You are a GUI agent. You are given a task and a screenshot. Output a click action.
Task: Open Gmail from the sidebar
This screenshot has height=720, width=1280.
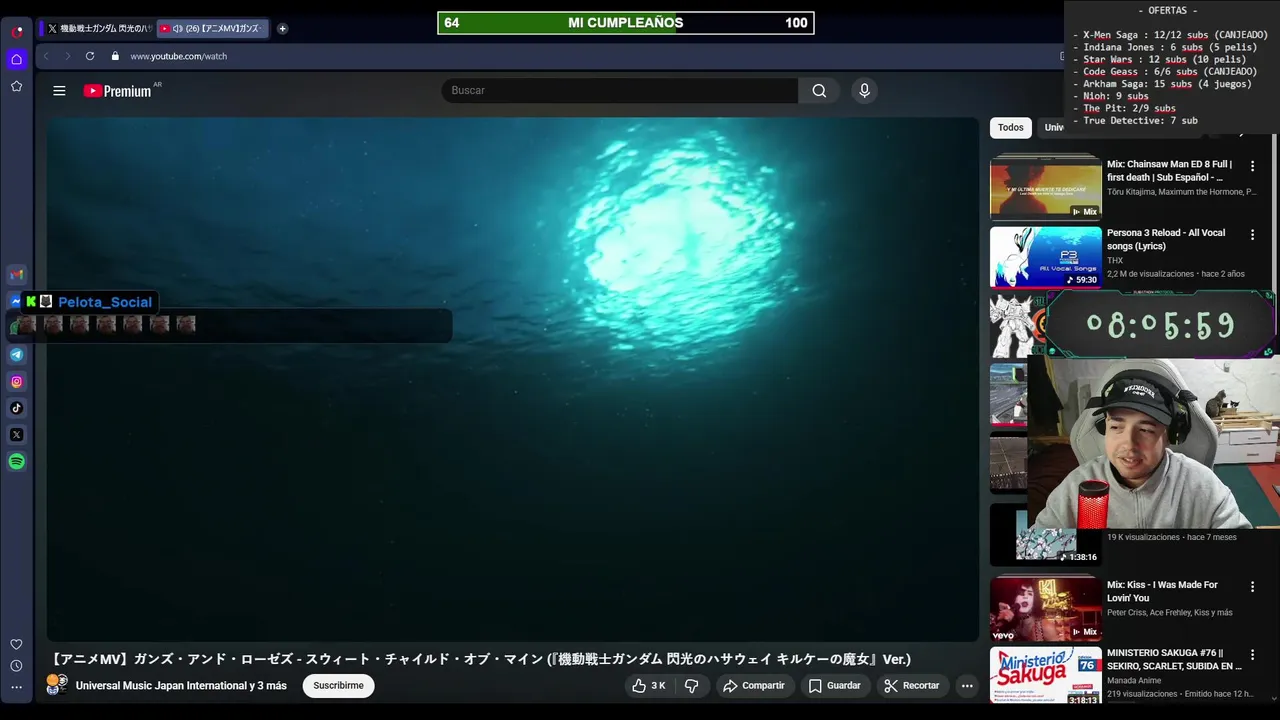(16, 274)
